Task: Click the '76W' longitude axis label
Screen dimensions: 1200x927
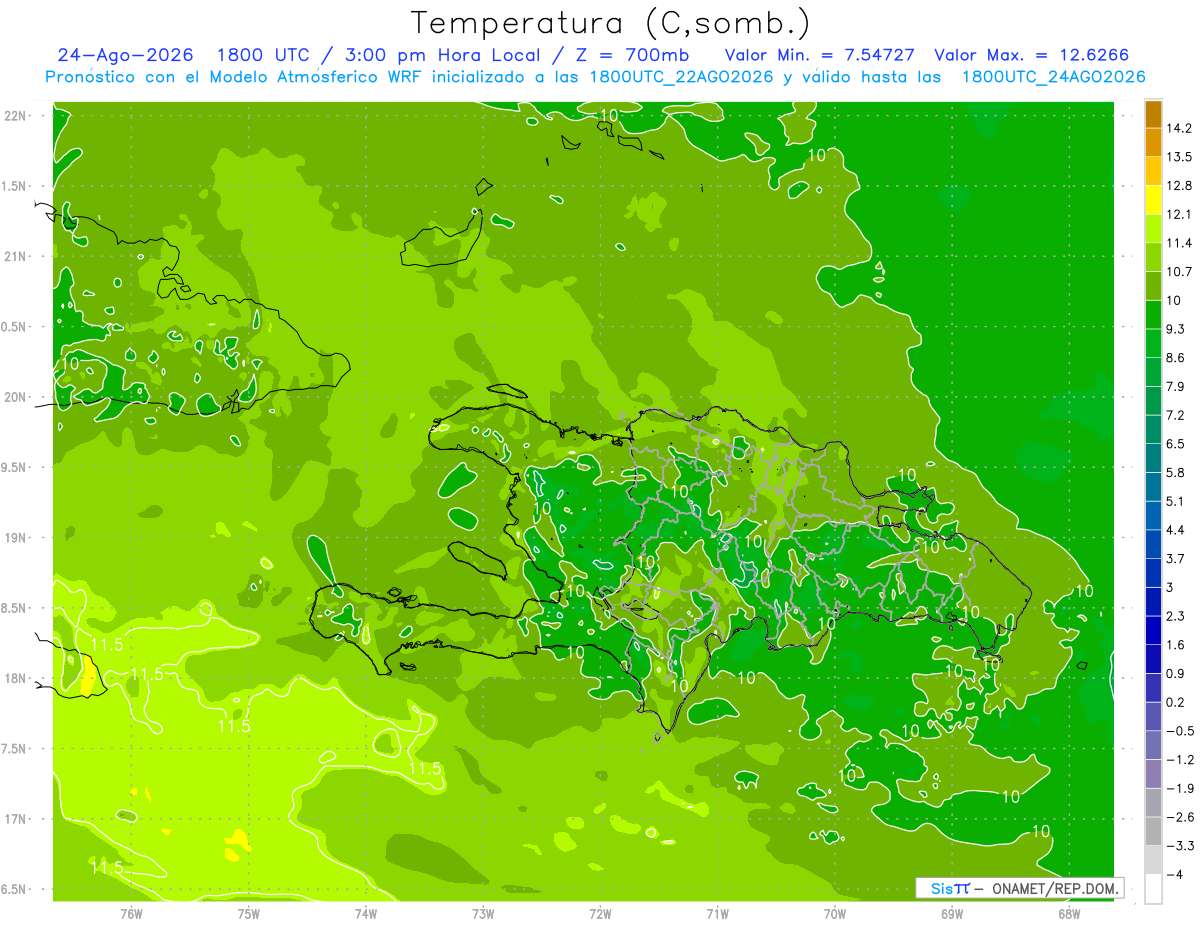Action: point(131,913)
